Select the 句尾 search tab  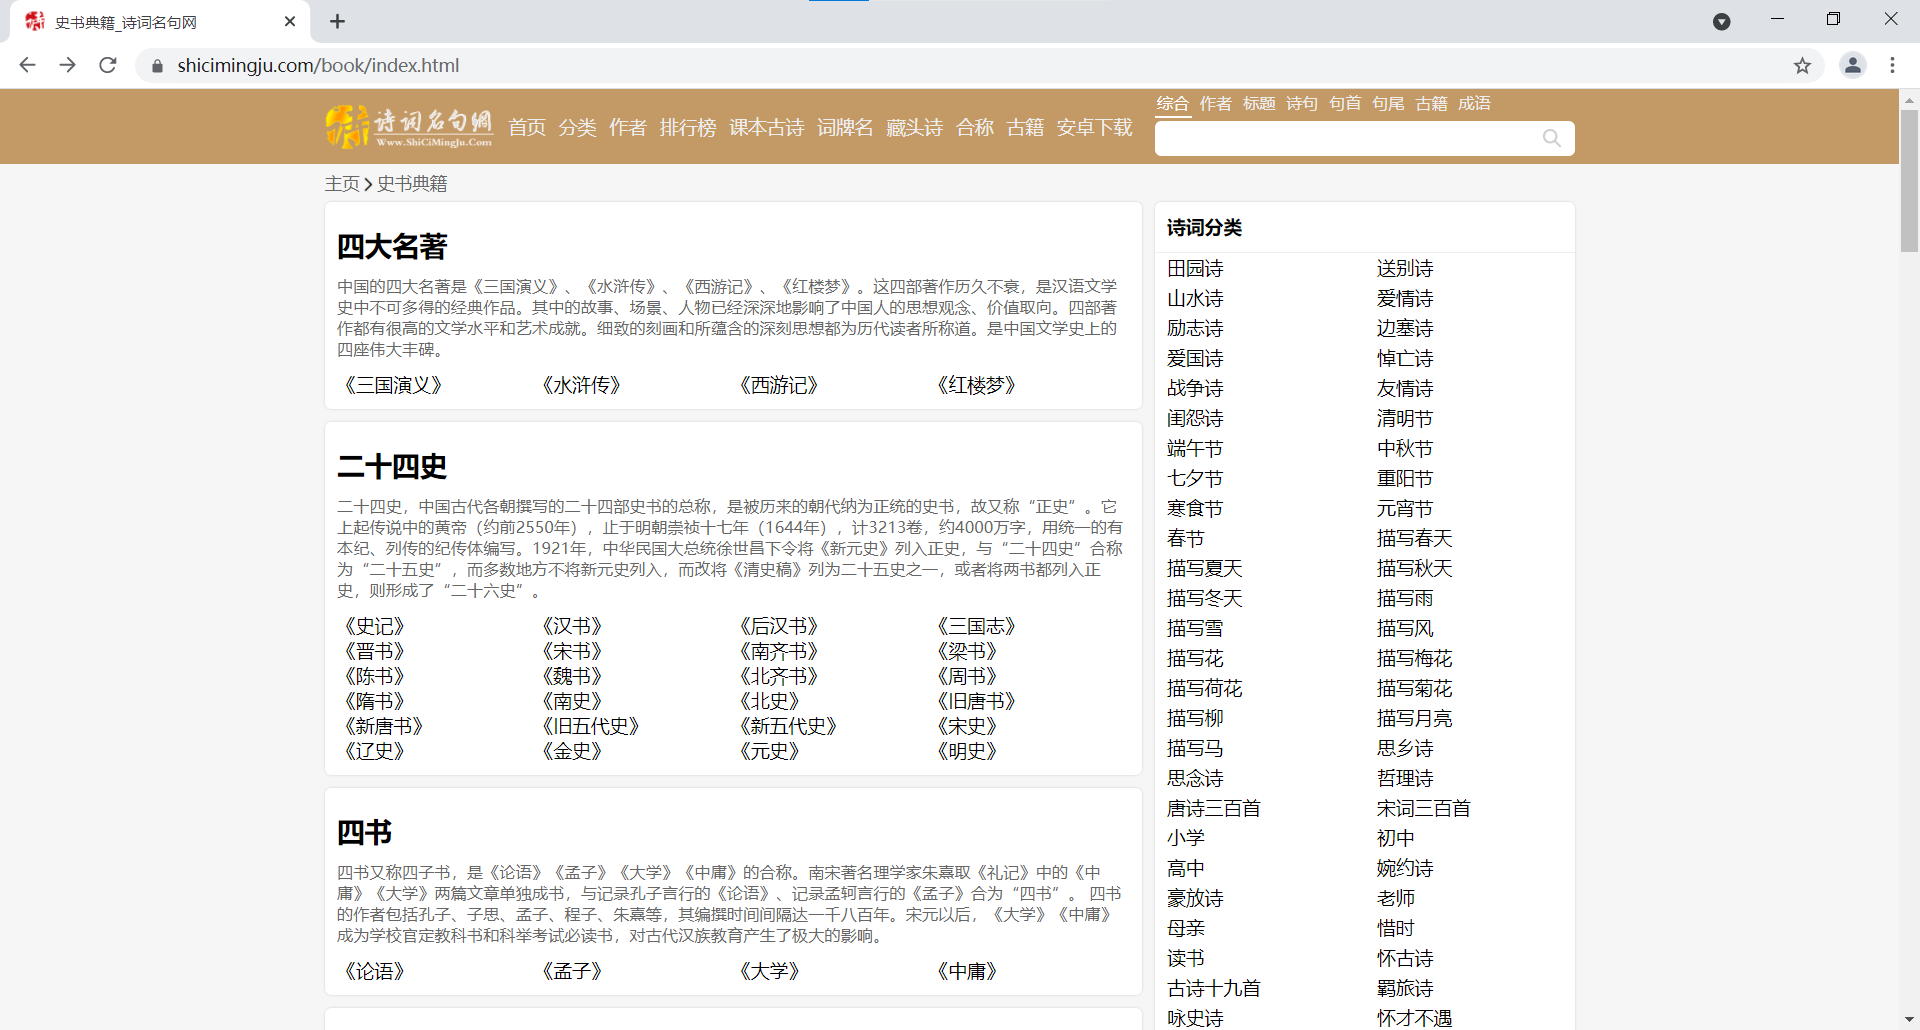point(1387,103)
